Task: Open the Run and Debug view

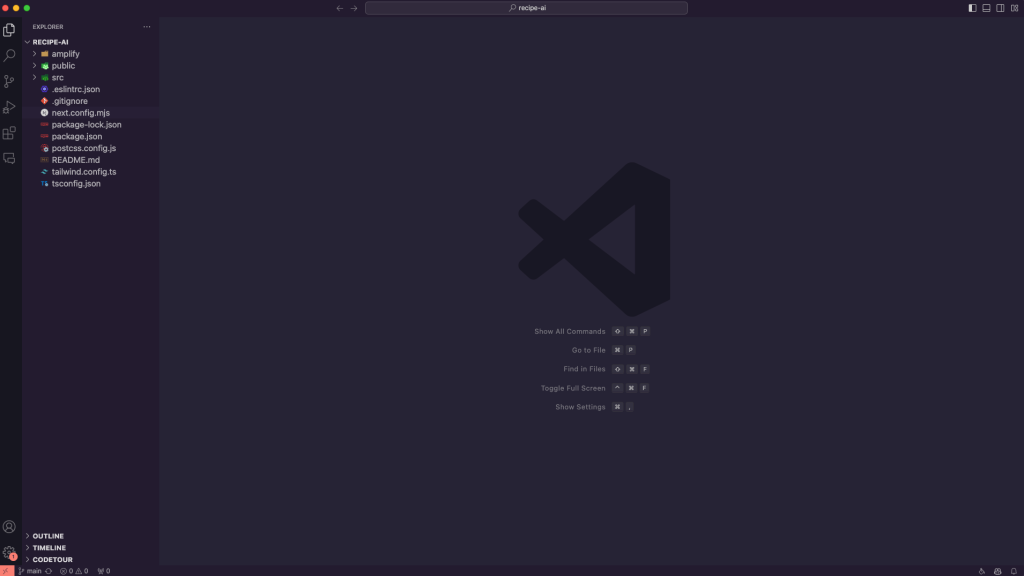Action: point(10,106)
